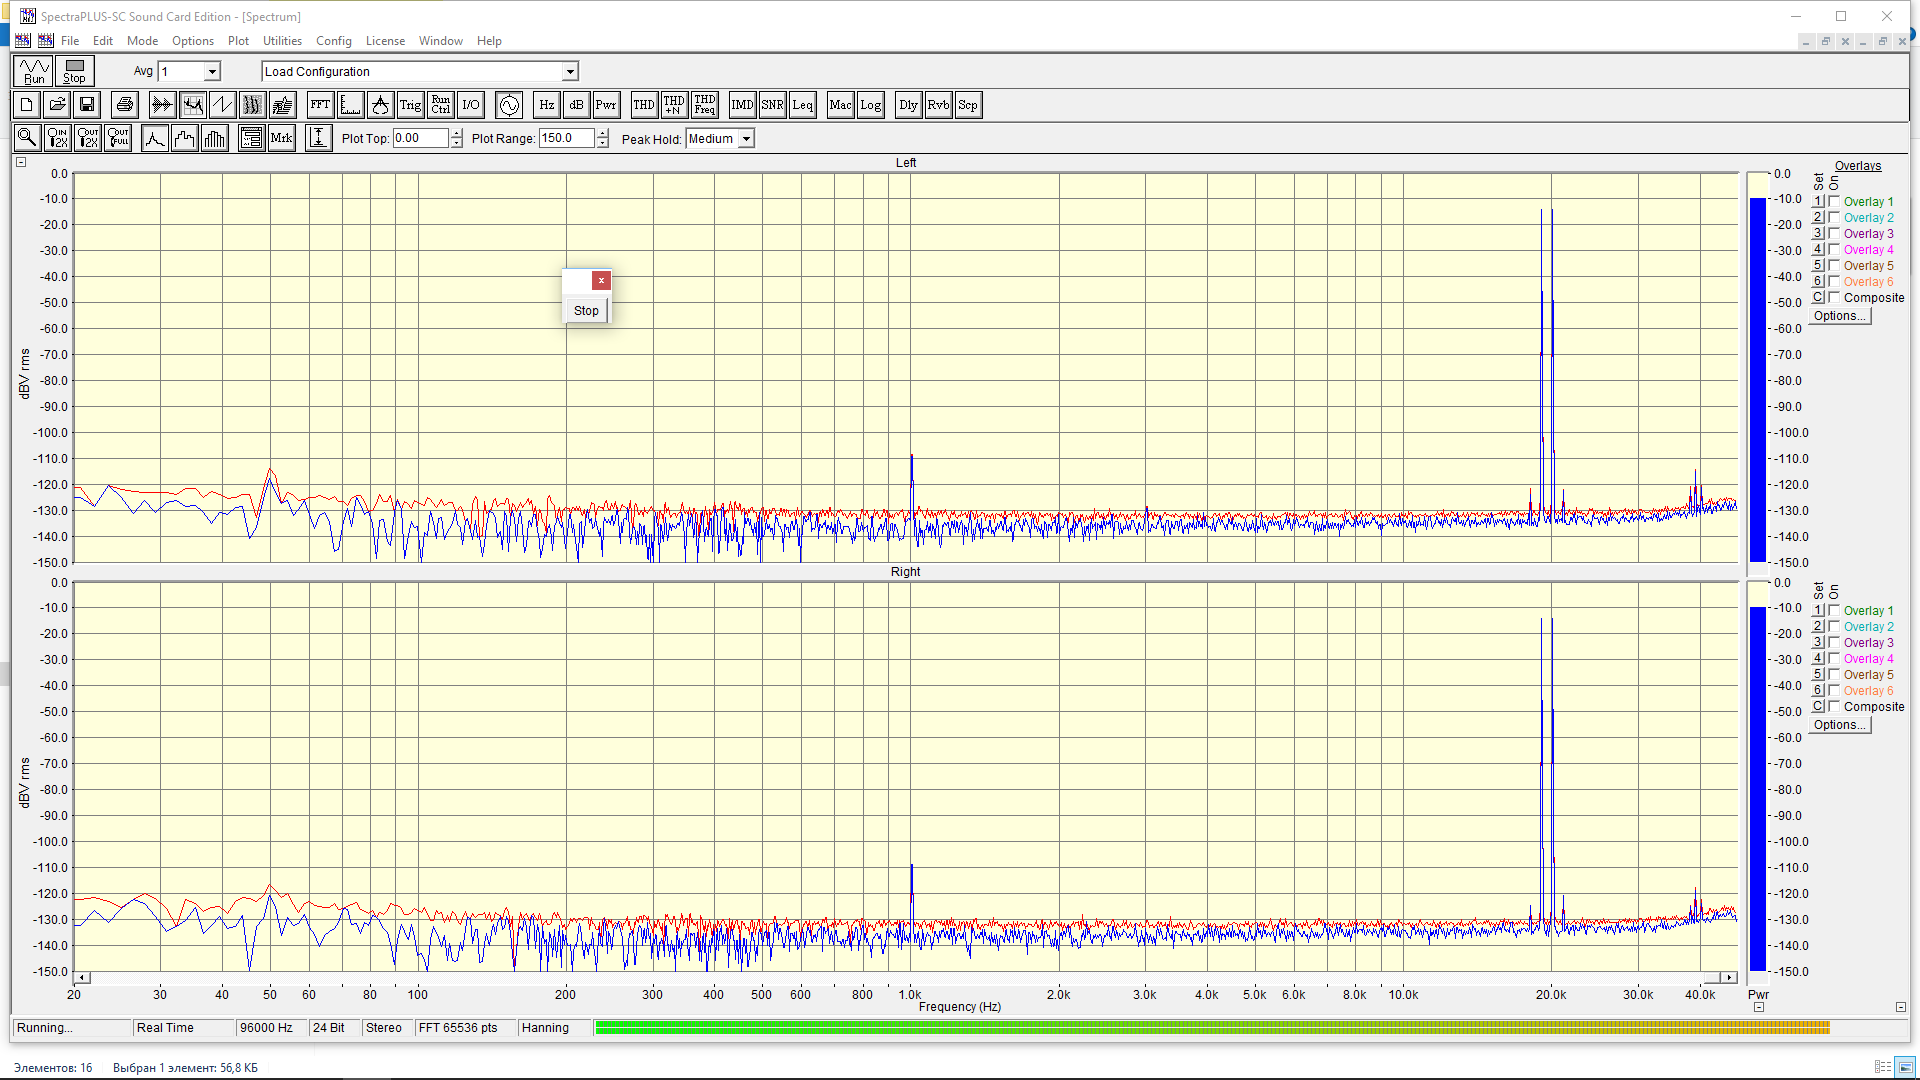Click the Plot Top input field
The width and height of the screenshot is (1920, 1080).
click(x=420, y=139)
